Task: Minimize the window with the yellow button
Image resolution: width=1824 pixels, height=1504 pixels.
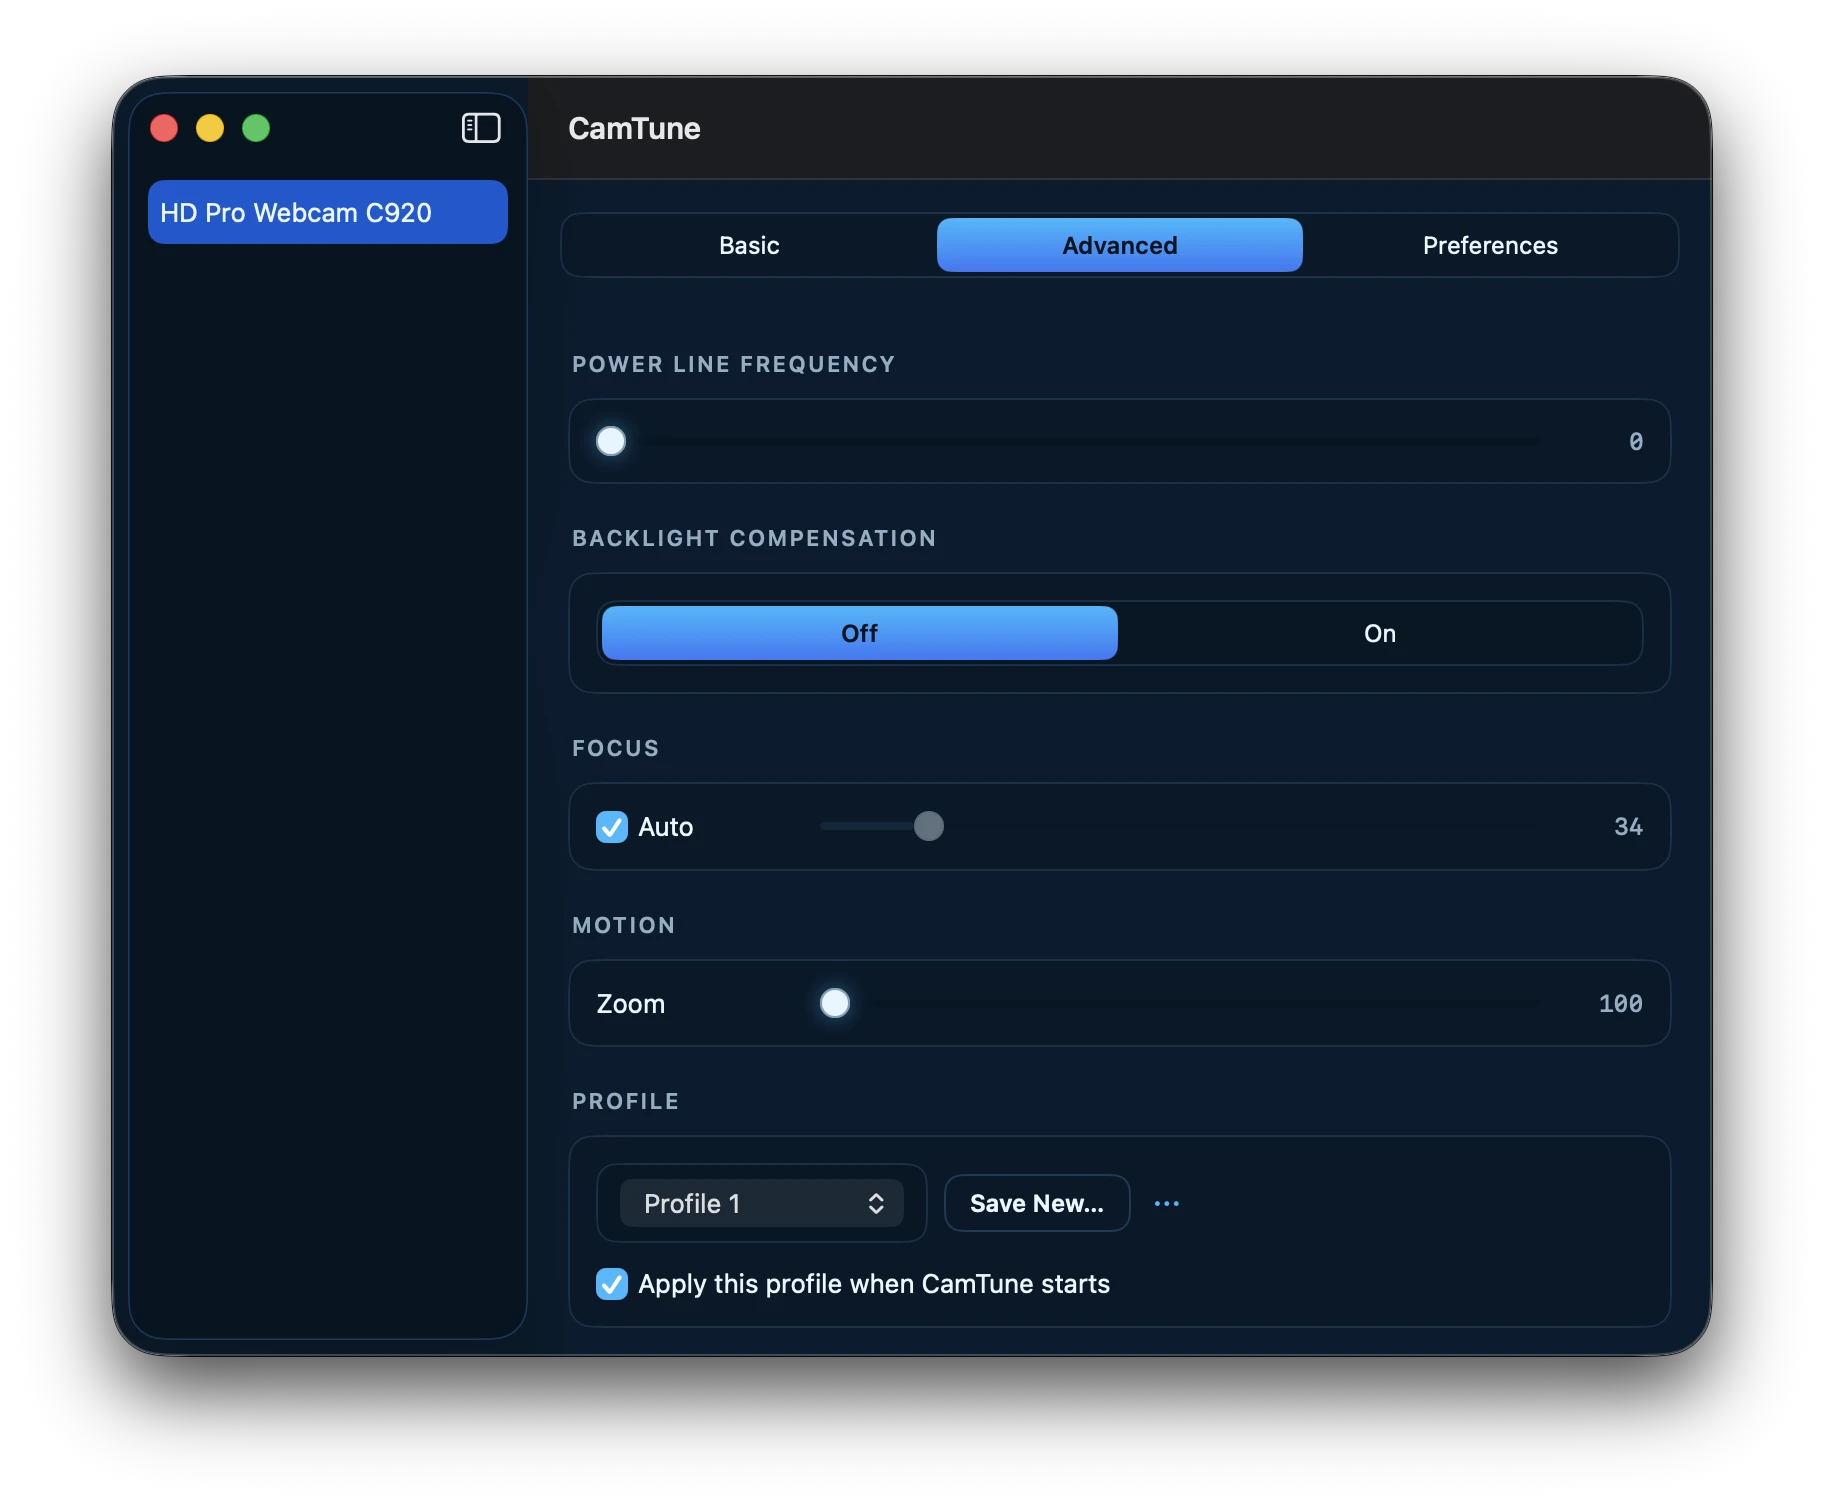Action: coord(210,128)
